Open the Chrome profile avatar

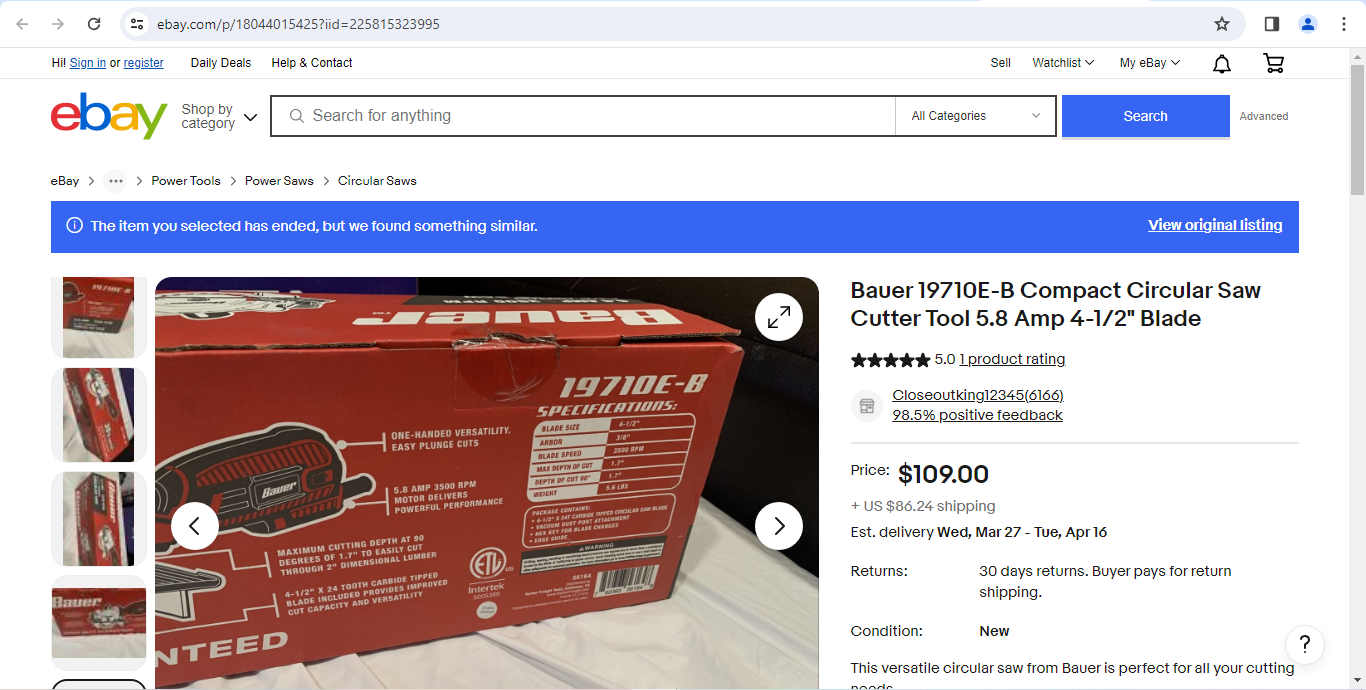[1308, 24]
